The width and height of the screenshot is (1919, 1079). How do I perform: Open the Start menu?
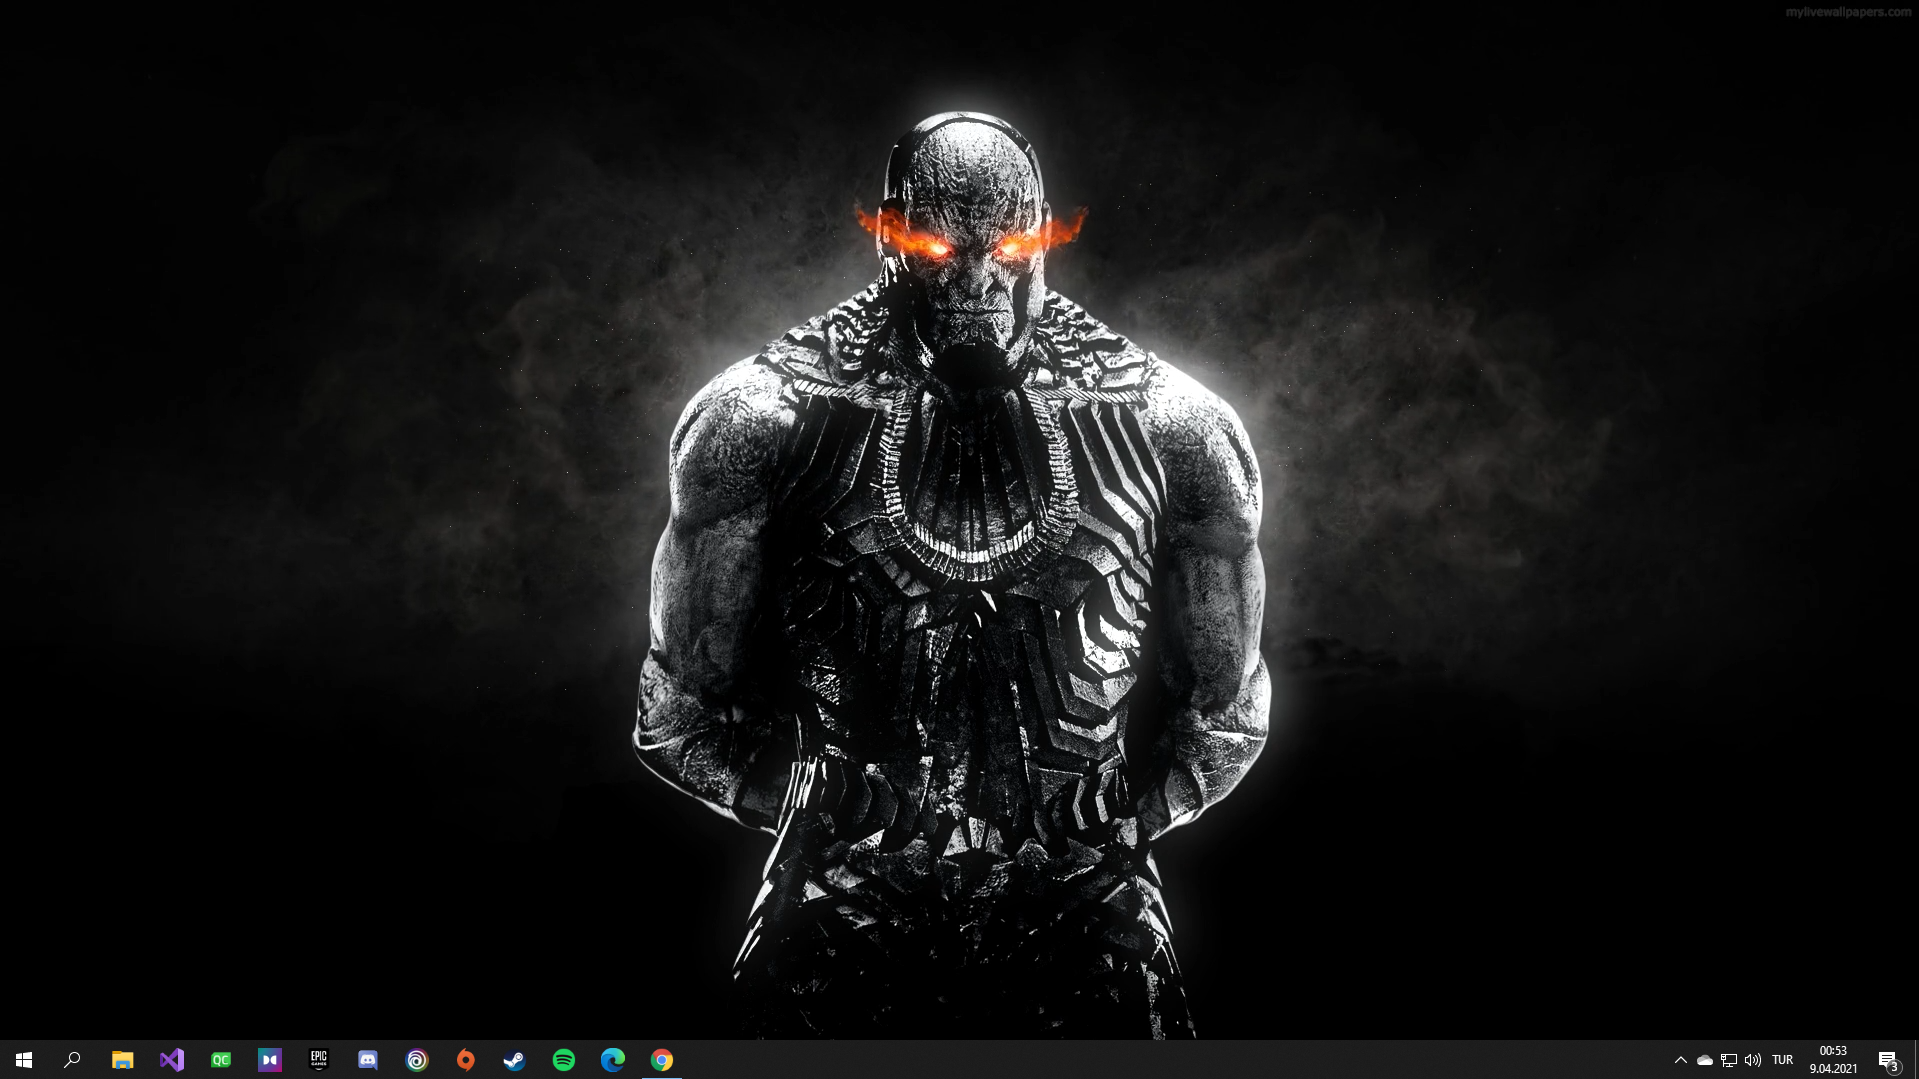[22, 1059]
